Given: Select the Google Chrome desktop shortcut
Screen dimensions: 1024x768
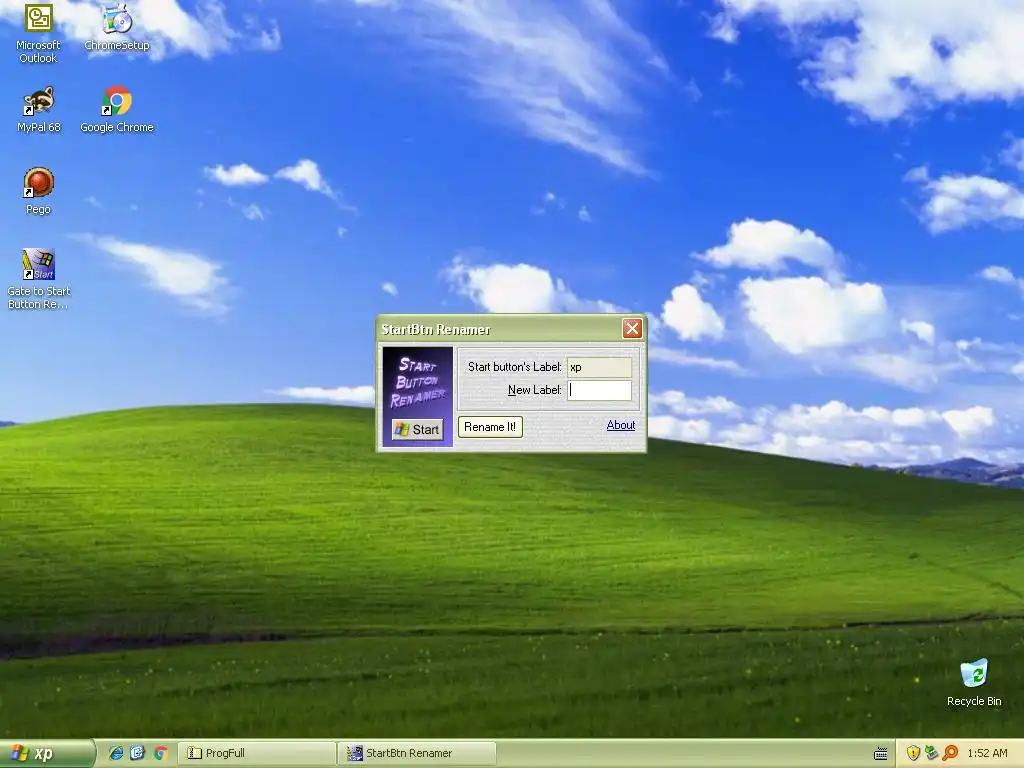Looking at the screenshot, I should 117,109.
